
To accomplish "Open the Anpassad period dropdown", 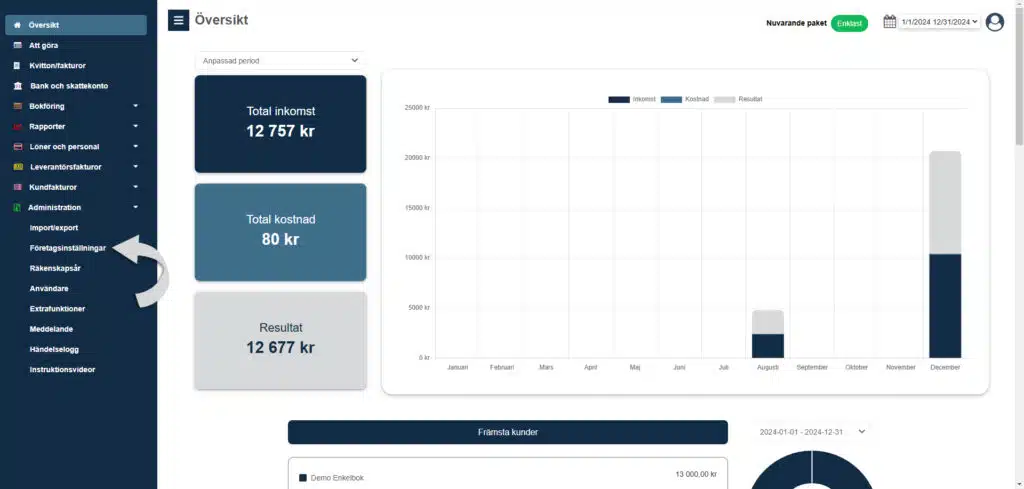I will pos(280,61).
